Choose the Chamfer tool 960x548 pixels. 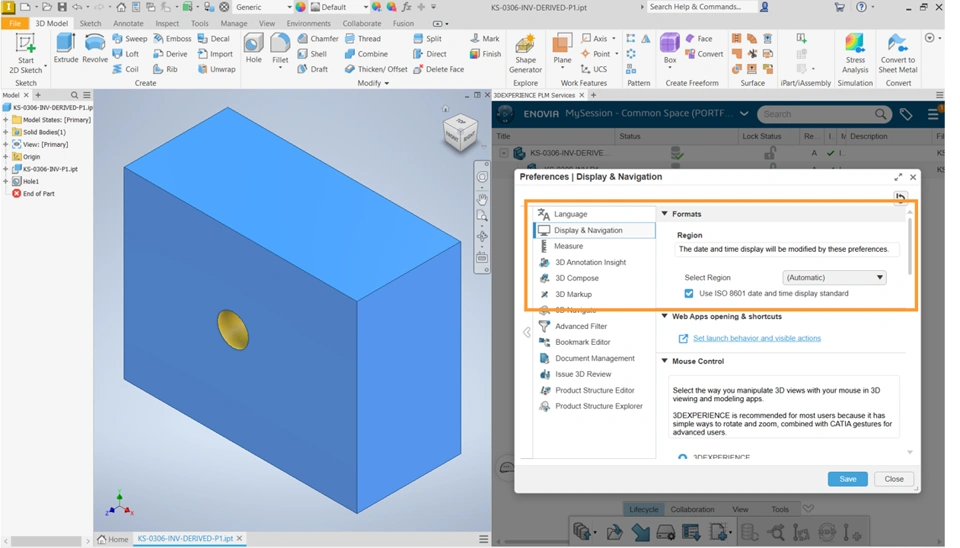(318, 39)
